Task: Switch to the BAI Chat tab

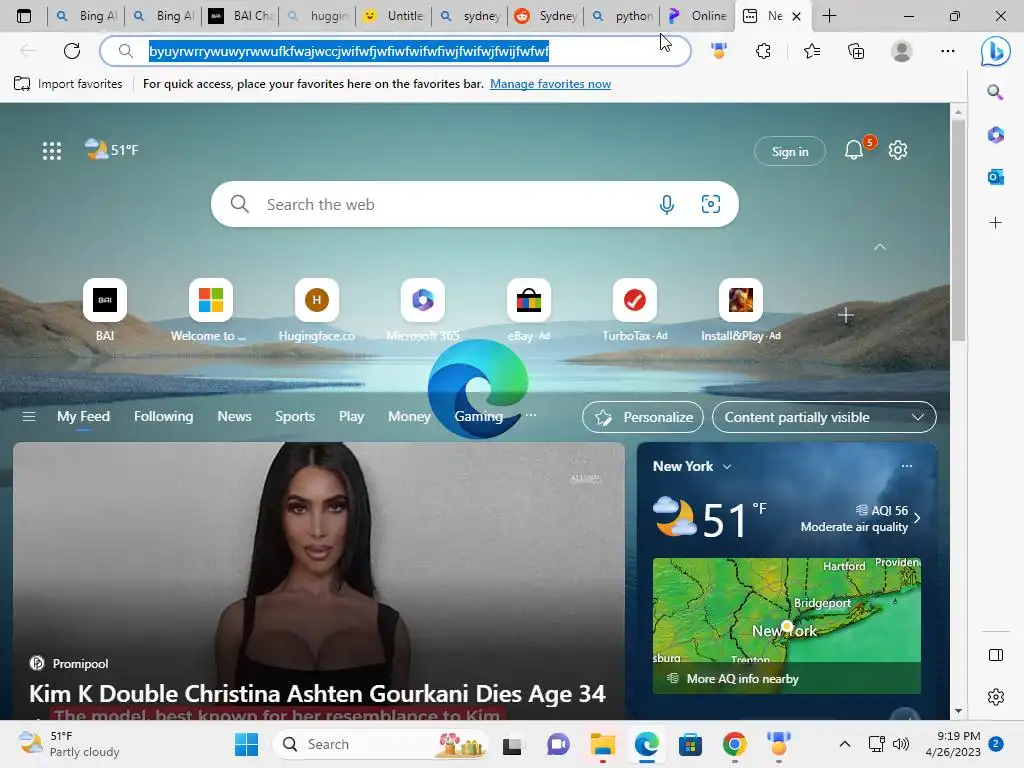Action: pos(241,16)
